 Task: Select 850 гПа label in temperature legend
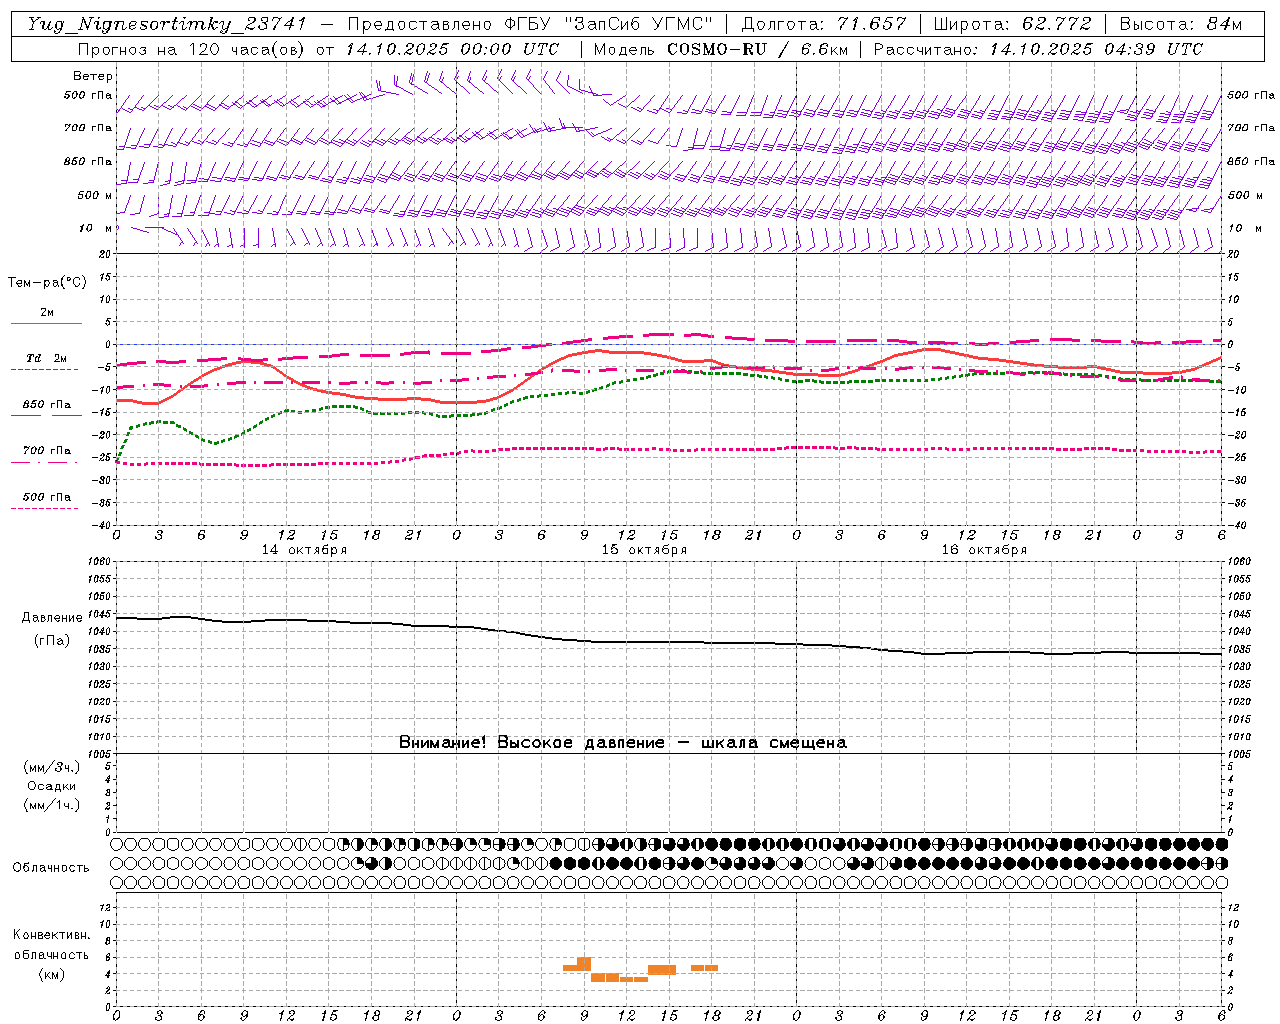pyautogui.click(x=47, y=405)
